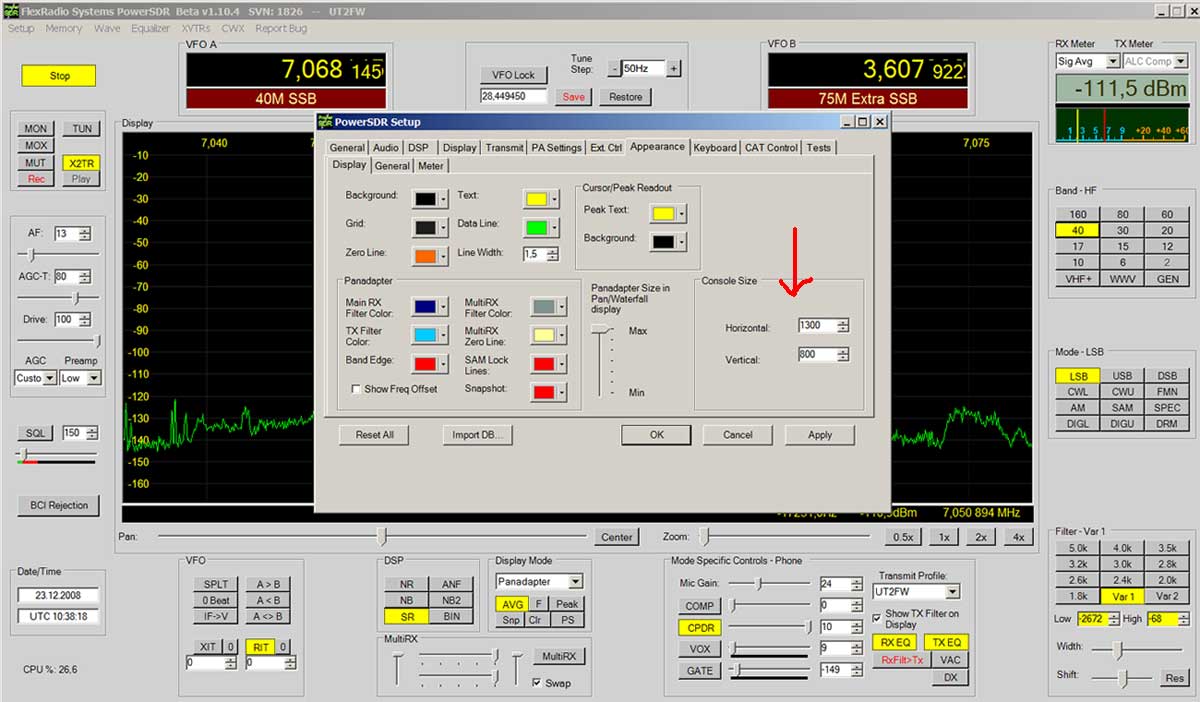This screenshot has height=702, width=1200.
Task: Click the 2x zoom button
Action: pos(980,537)
